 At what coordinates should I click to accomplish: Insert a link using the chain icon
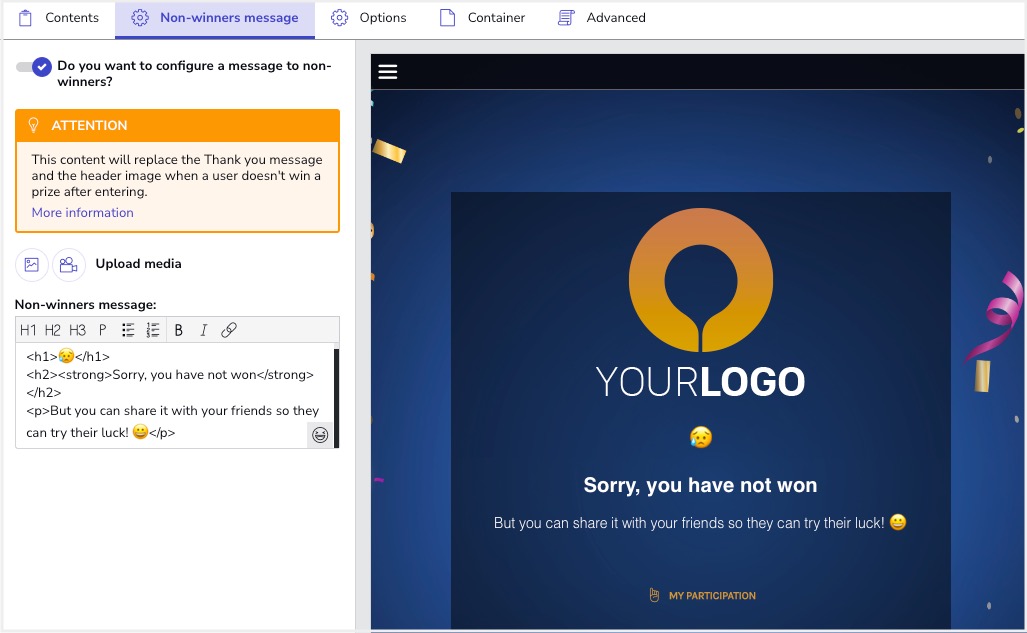point(229,330)
